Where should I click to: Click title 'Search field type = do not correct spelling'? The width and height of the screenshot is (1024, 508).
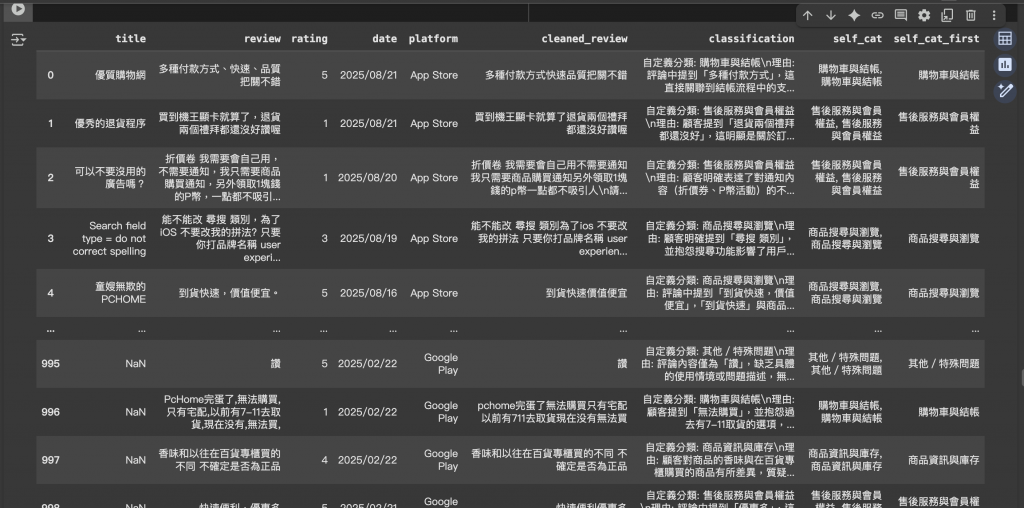109,238
